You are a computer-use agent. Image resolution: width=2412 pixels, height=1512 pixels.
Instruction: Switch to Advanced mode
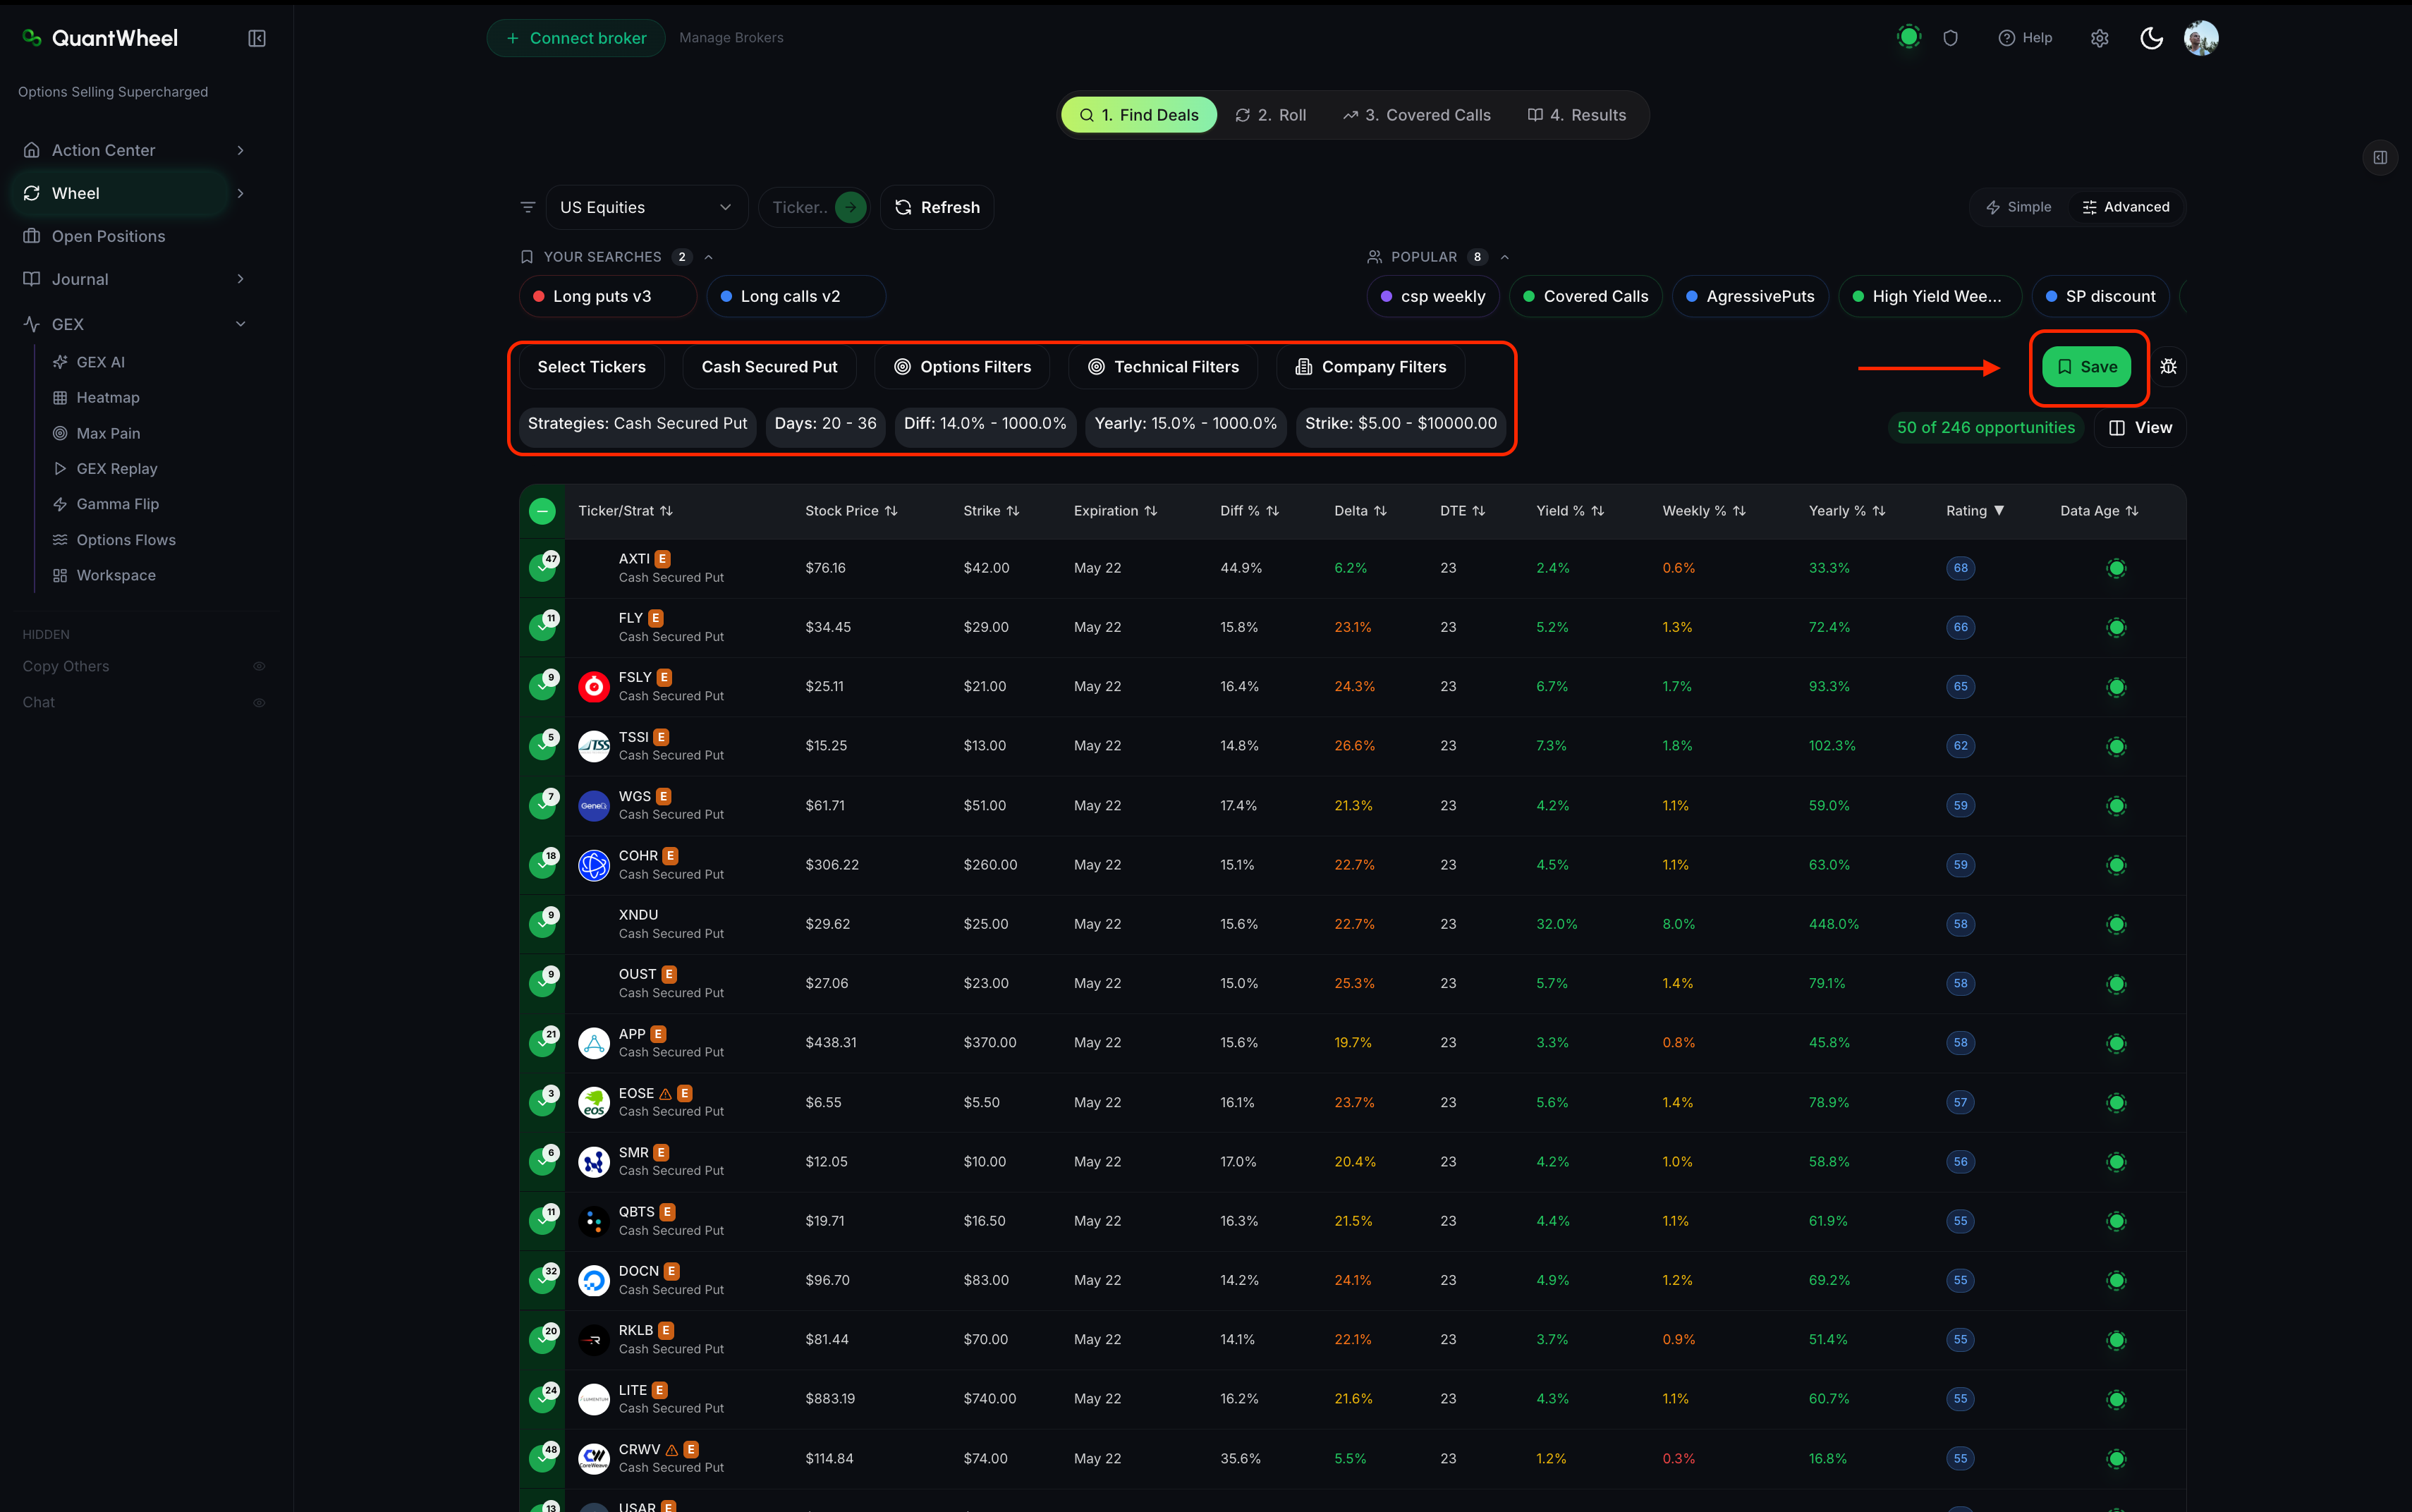[x=2125, y=207]
